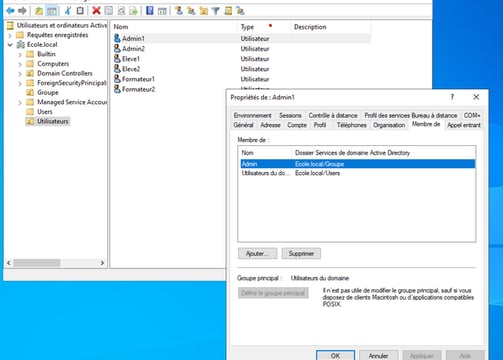Click the tree pane horizontal scrollbar thumb
This screenshot has height=360, width=503.
tap(37, 263)
